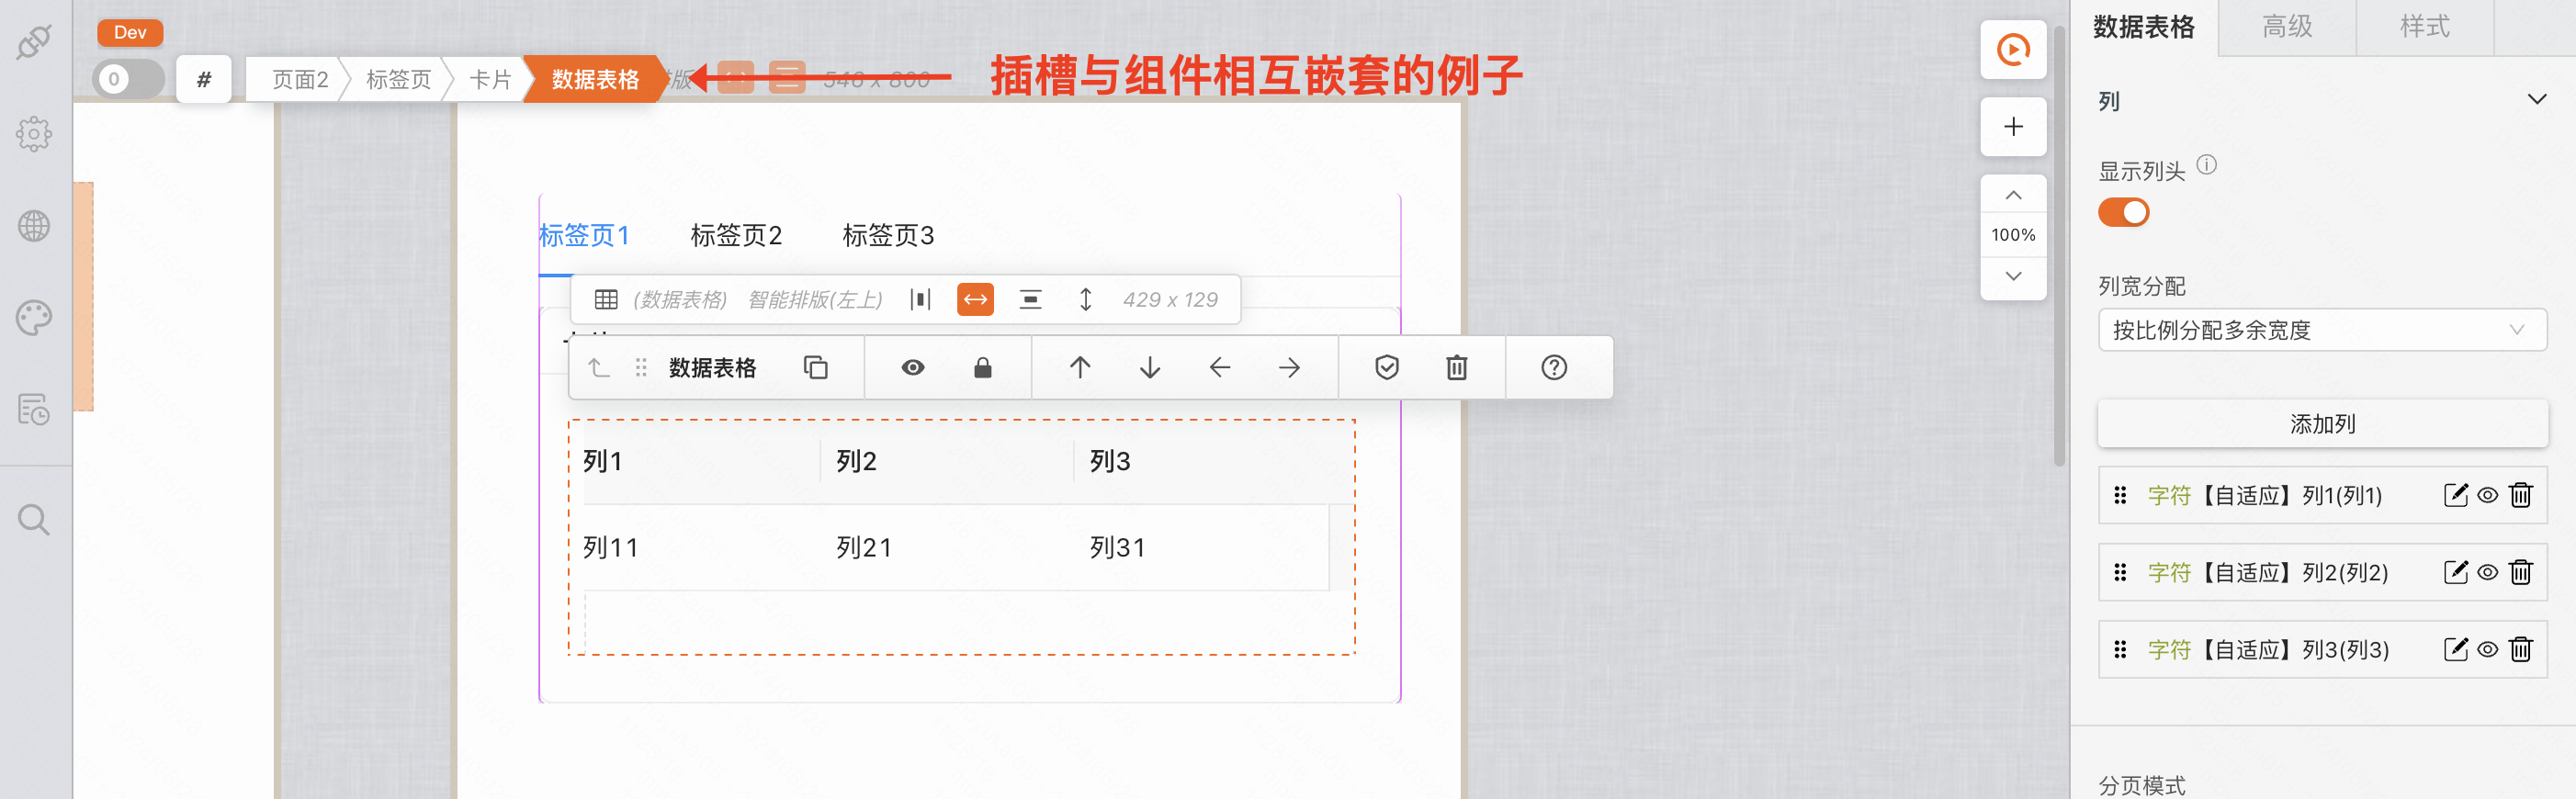Click the orange preview play button
Screen dimensions: 2576x799
coord(2013,49)
